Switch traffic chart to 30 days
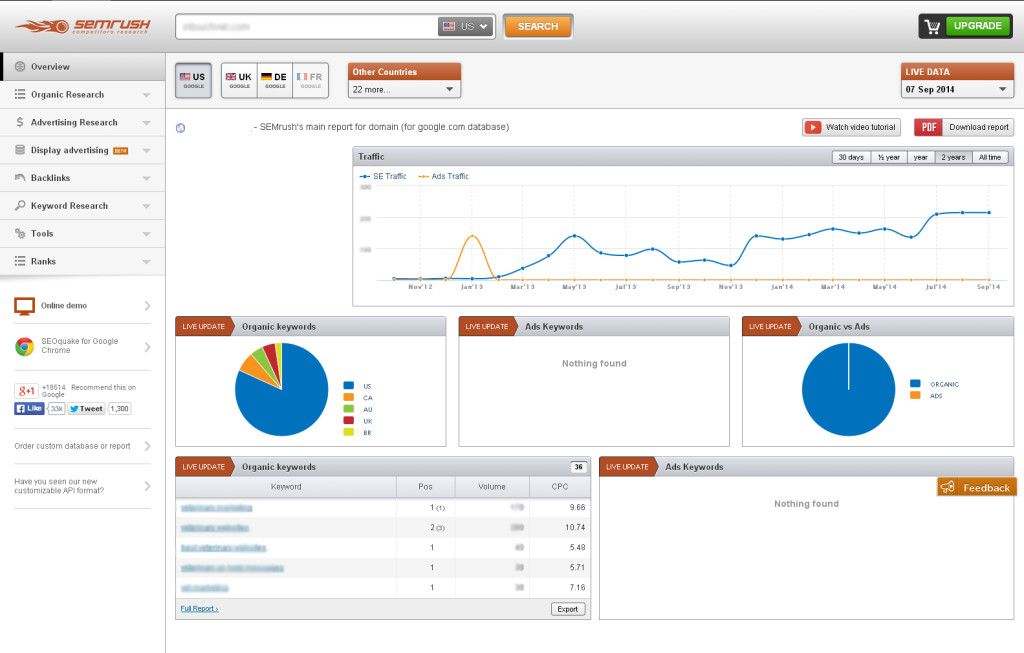Image resolution: width=1024 pixels, height=653 pixels. click(x=851, y=157)
